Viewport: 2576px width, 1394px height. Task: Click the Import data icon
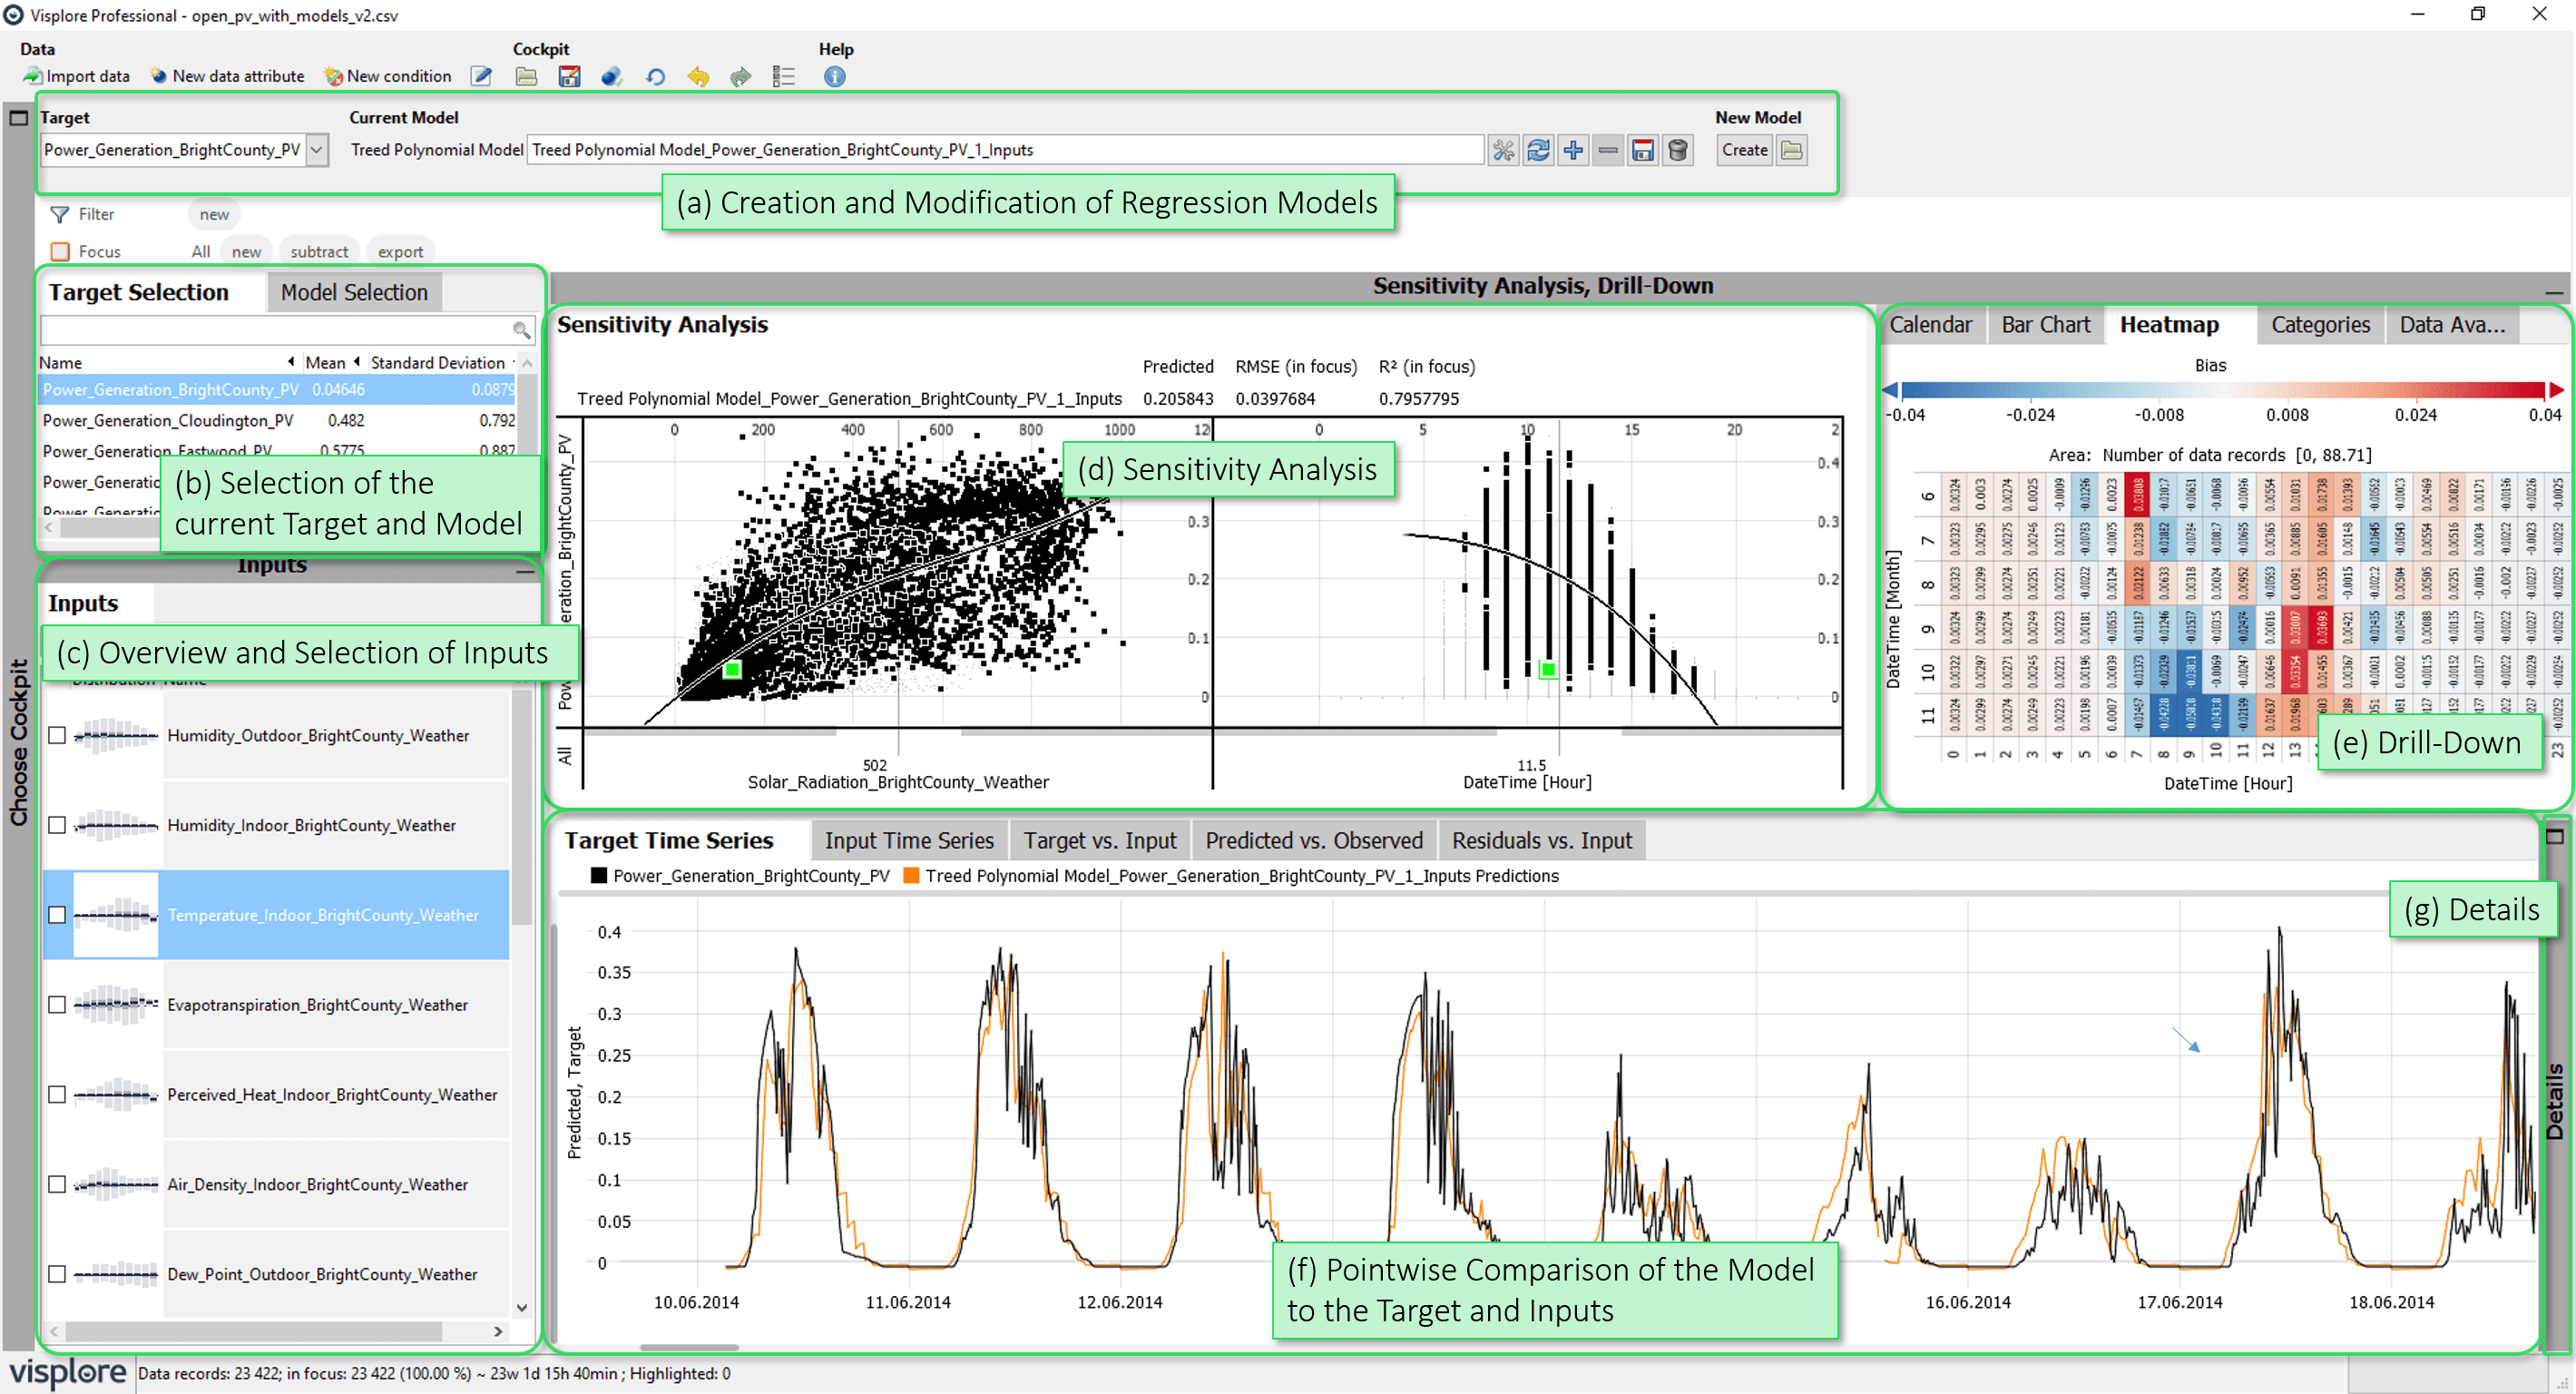pos(33,76)
